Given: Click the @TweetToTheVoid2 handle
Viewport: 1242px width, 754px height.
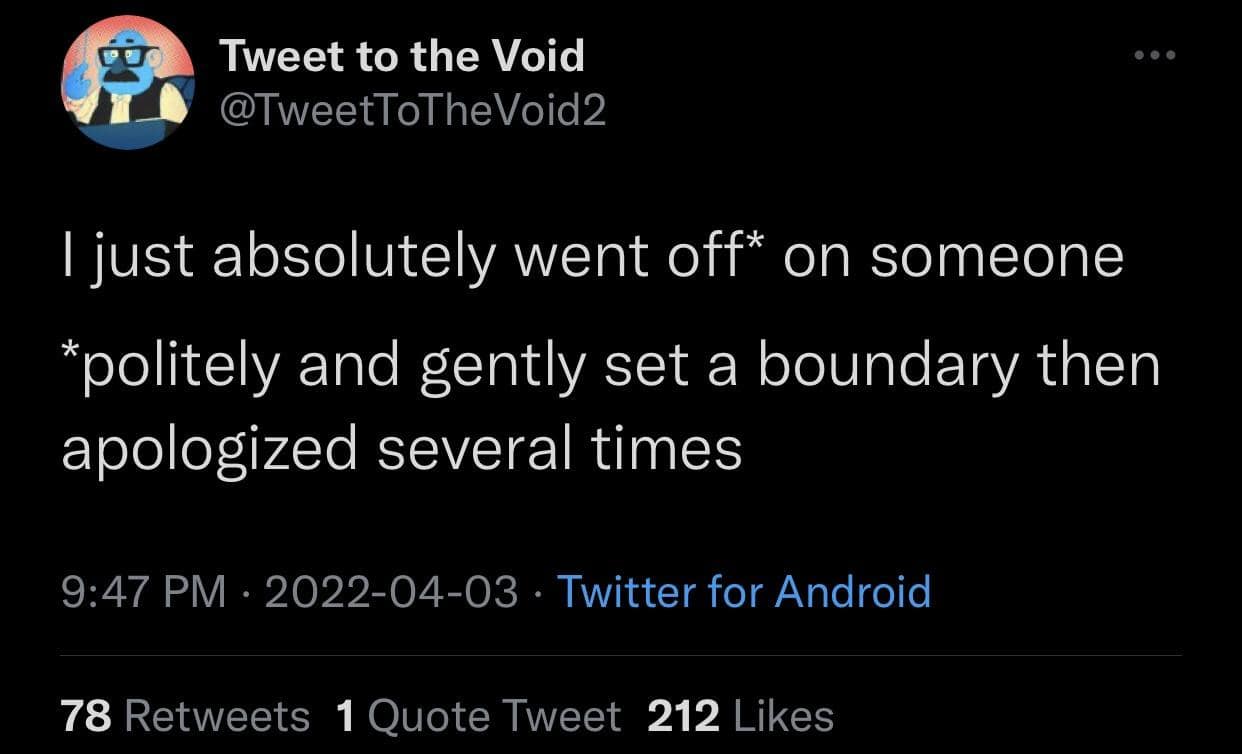Looking at the screenshot, I should (412, 111).
